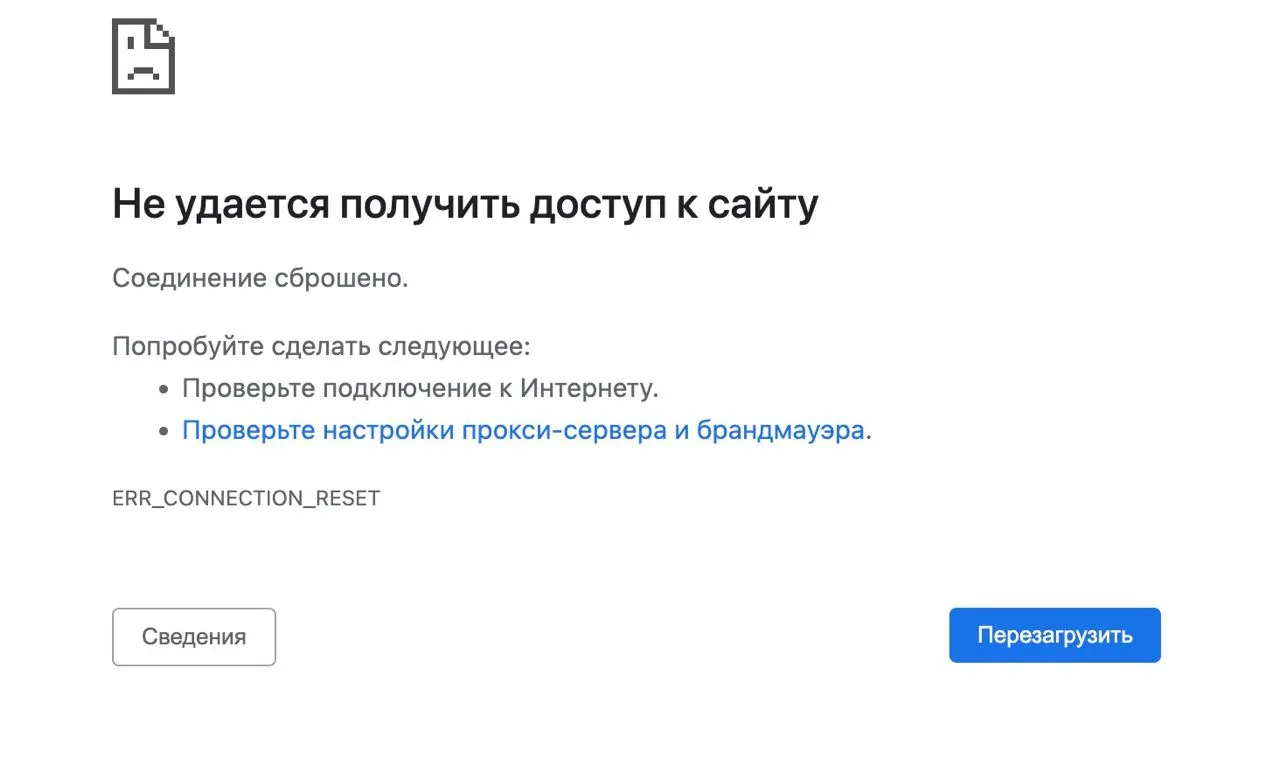Open the proxy and firewall settings link
Image resolution: width=1280 pixels, height=766 pixels.
[x=523, y=431]
